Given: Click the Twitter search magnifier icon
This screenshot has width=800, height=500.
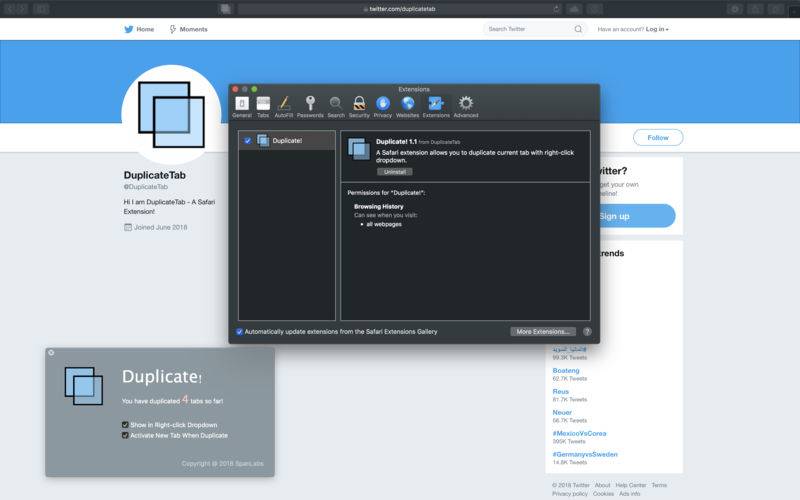Looking at the screenshot, I should pos(578,29).
